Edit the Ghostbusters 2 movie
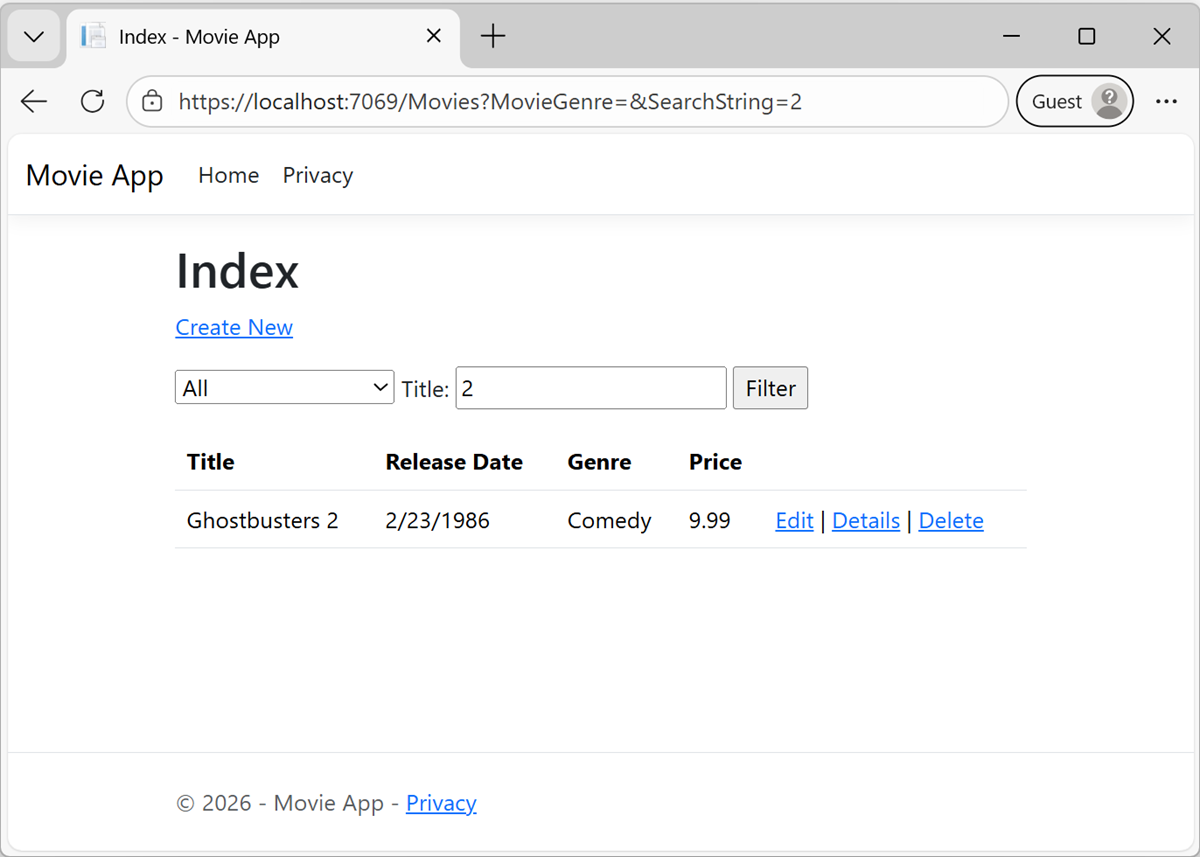The height and width of the screenshot is (857, 1200). pyautogui.click(x=794, y=520)
